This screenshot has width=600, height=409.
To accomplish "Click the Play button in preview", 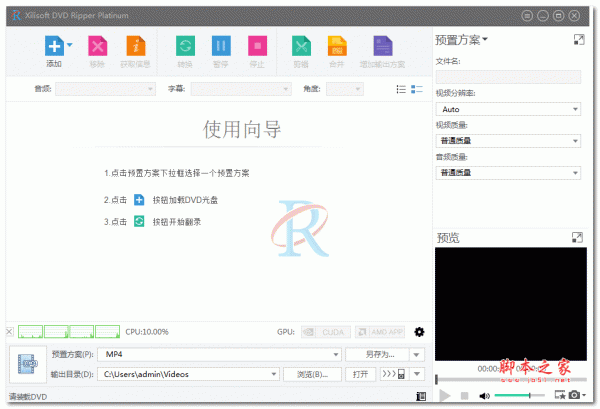I will (444, 395).
